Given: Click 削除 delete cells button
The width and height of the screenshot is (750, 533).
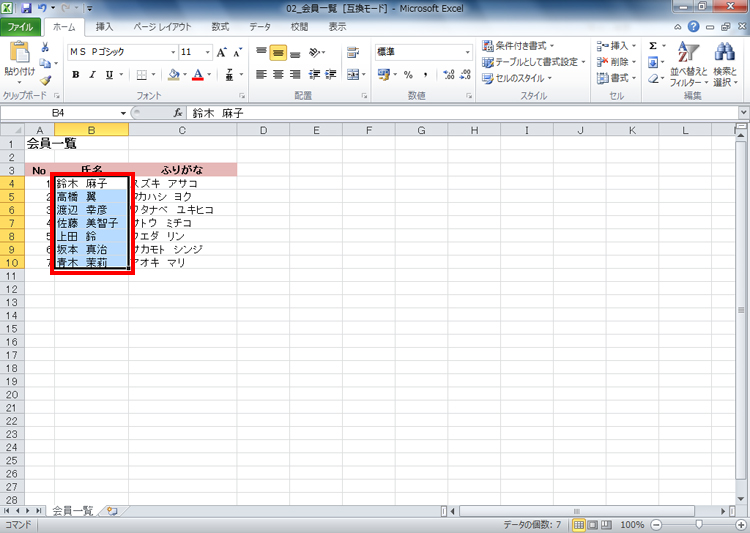Looking at the screenshot, I should [616, 62].
